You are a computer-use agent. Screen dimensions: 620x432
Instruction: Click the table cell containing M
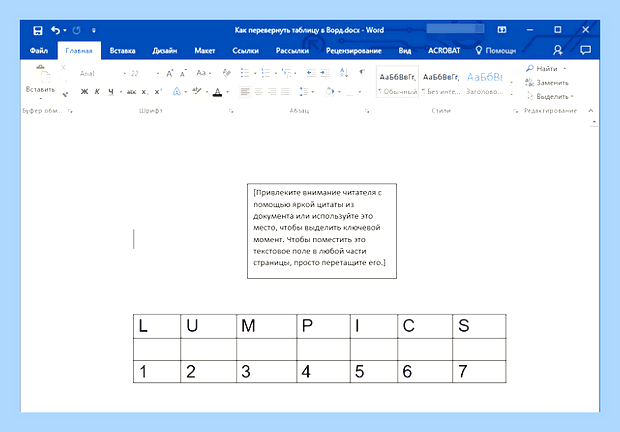pos(266,326)
